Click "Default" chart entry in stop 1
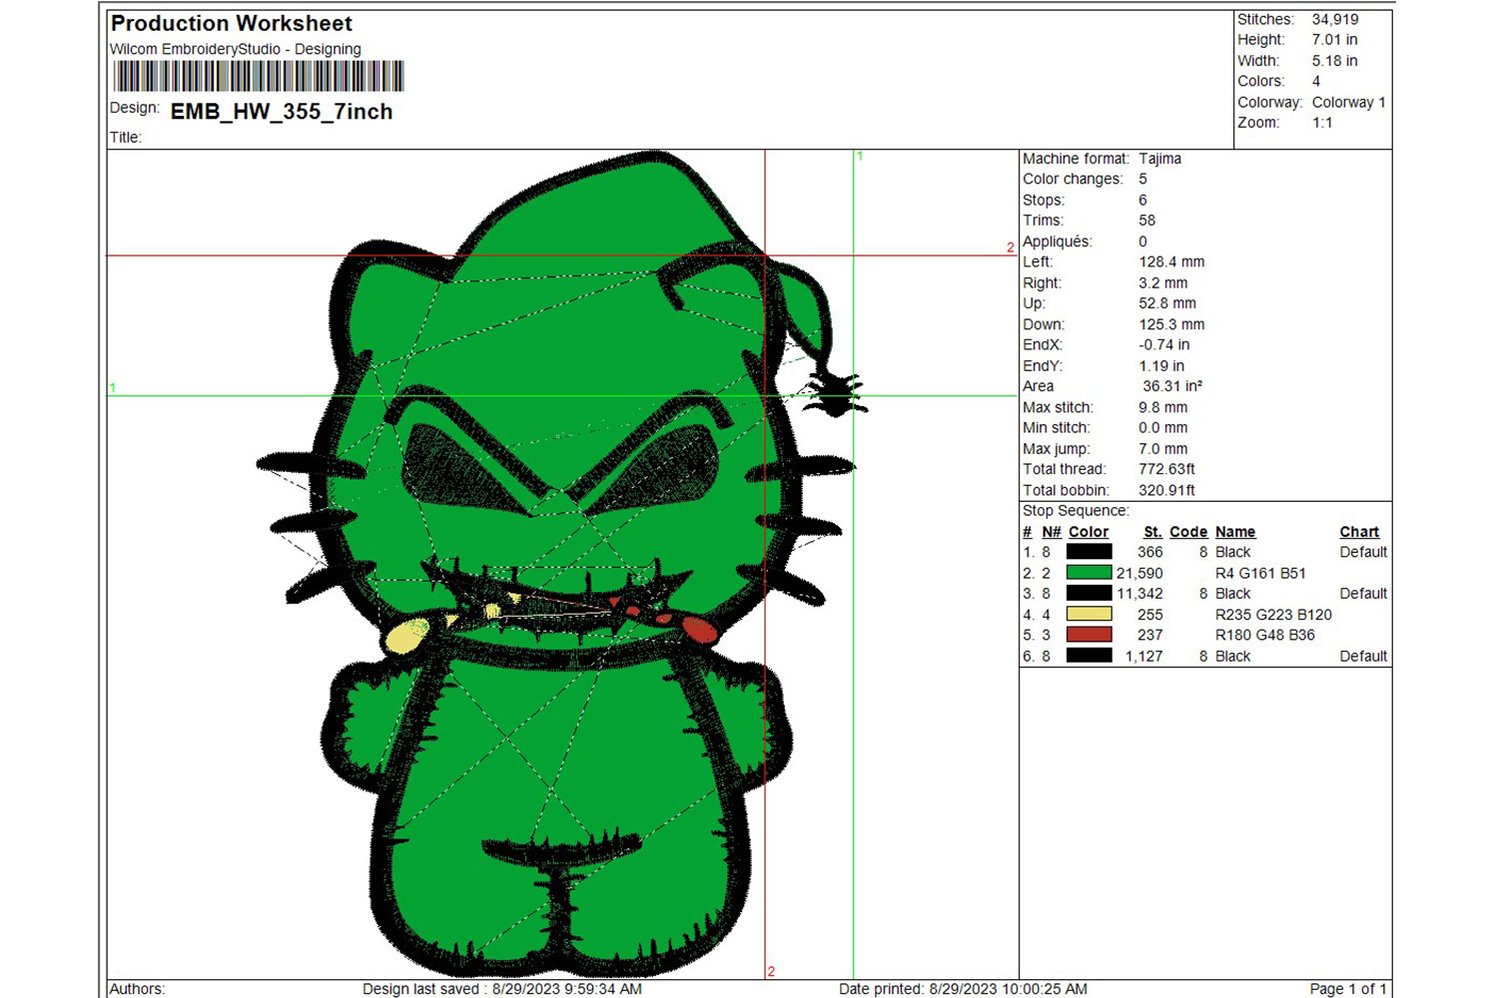 (x=1363, y=552)
